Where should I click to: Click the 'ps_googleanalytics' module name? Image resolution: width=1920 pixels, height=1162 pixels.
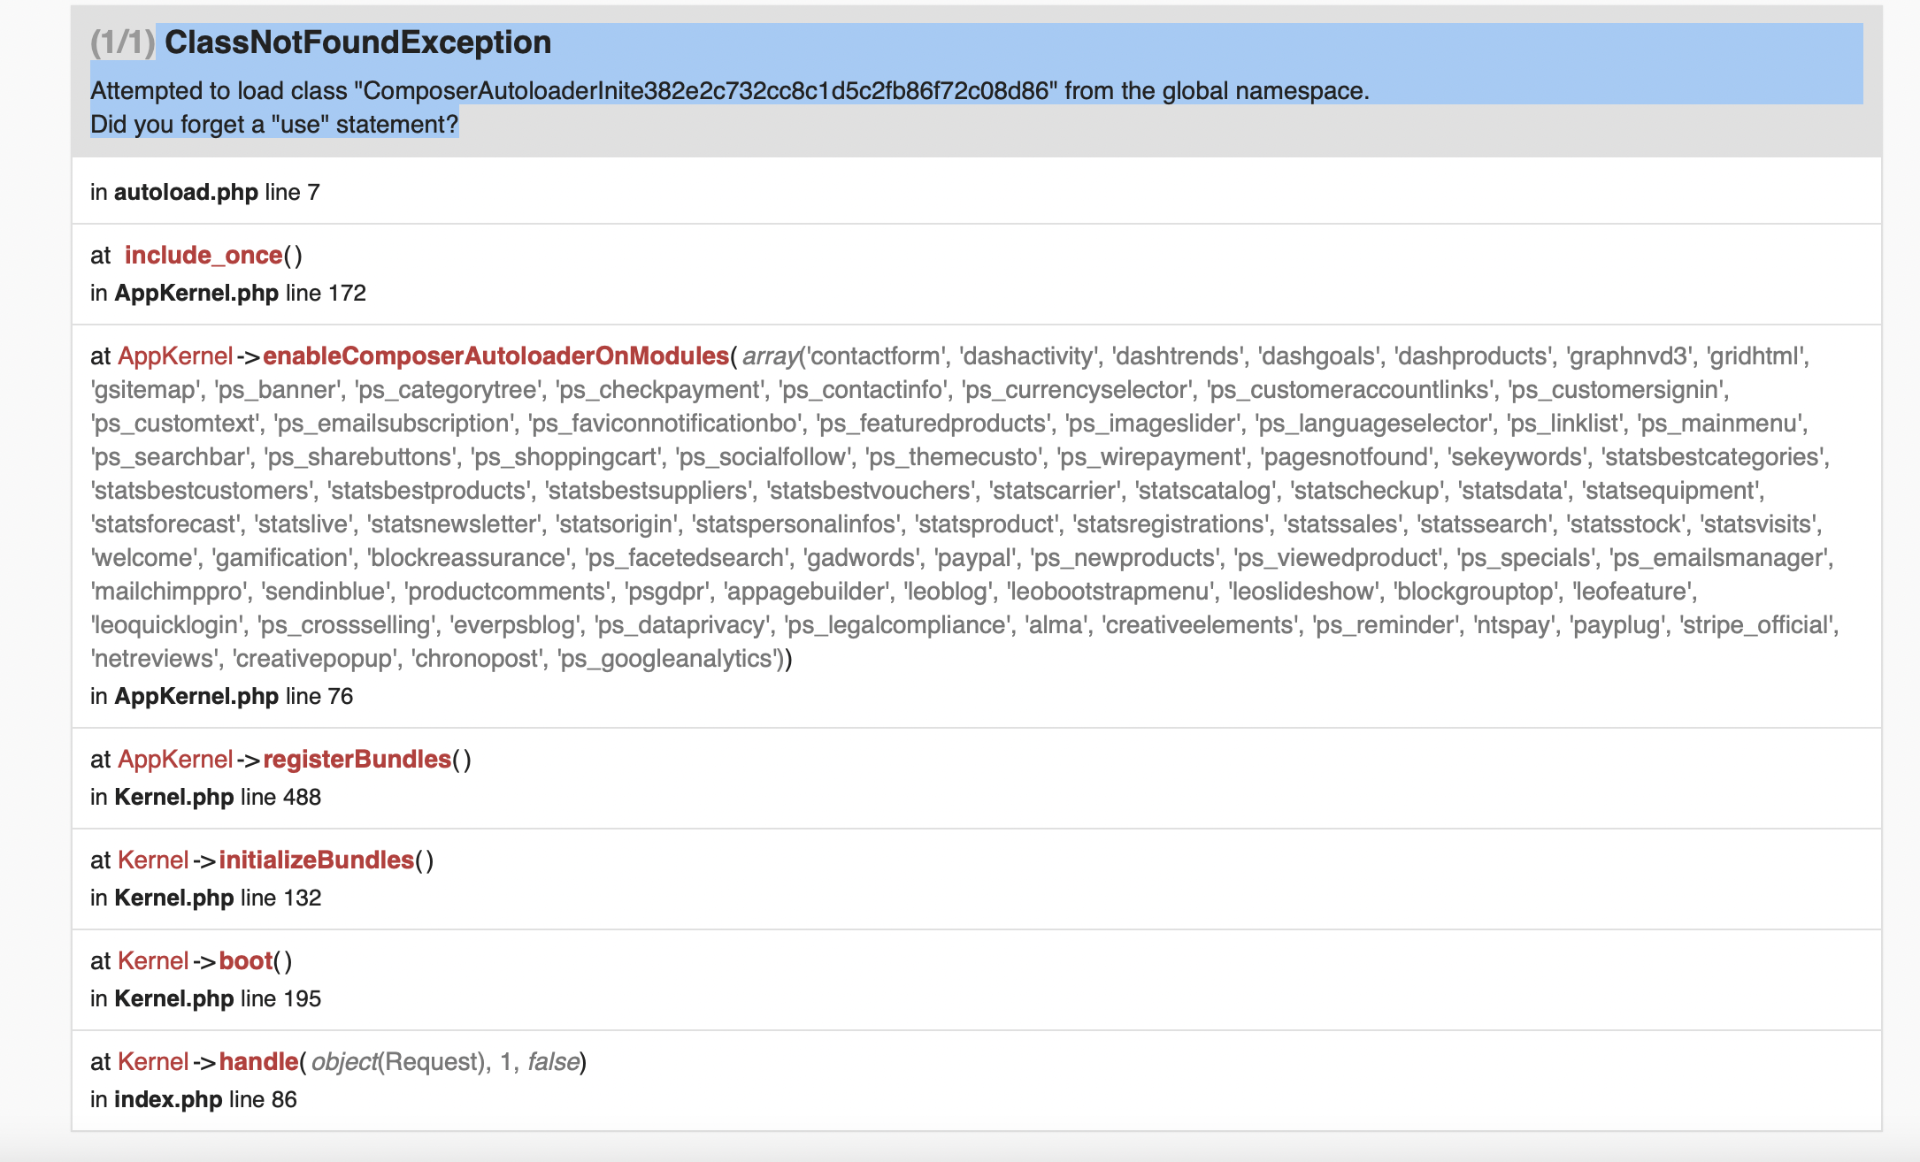[669, 659]
